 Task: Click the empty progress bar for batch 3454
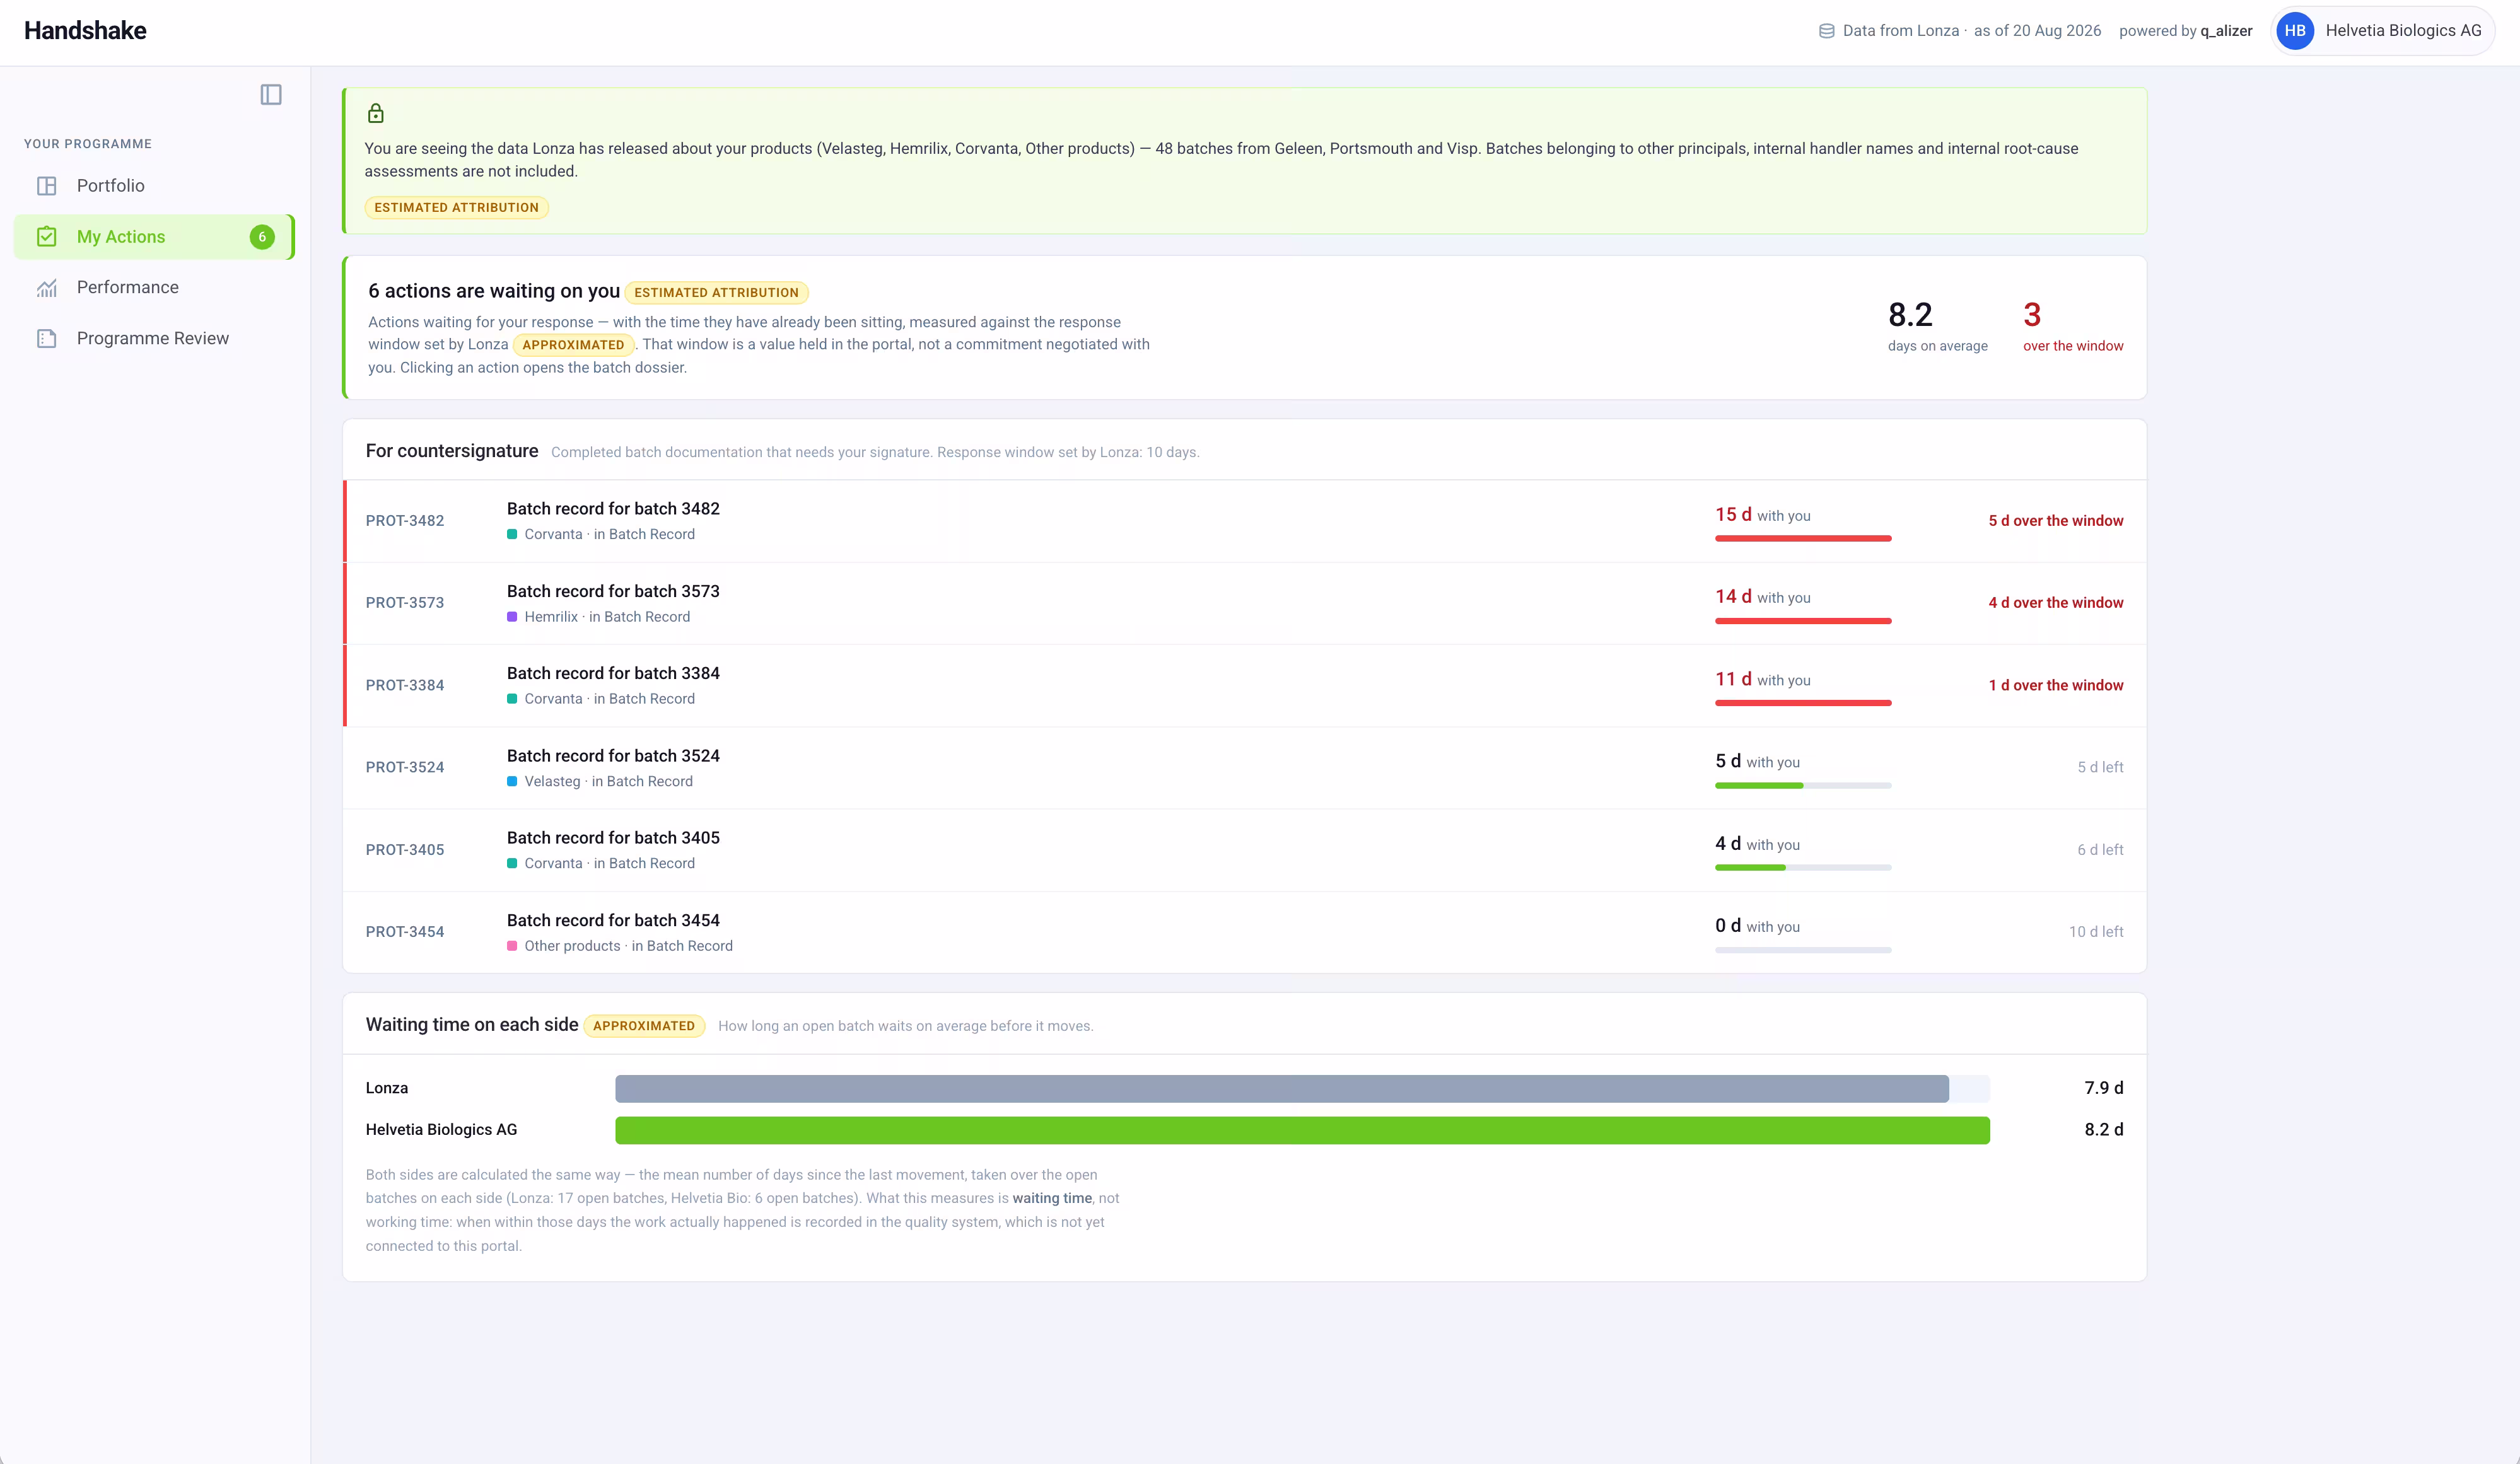[x=1803, y=950]
